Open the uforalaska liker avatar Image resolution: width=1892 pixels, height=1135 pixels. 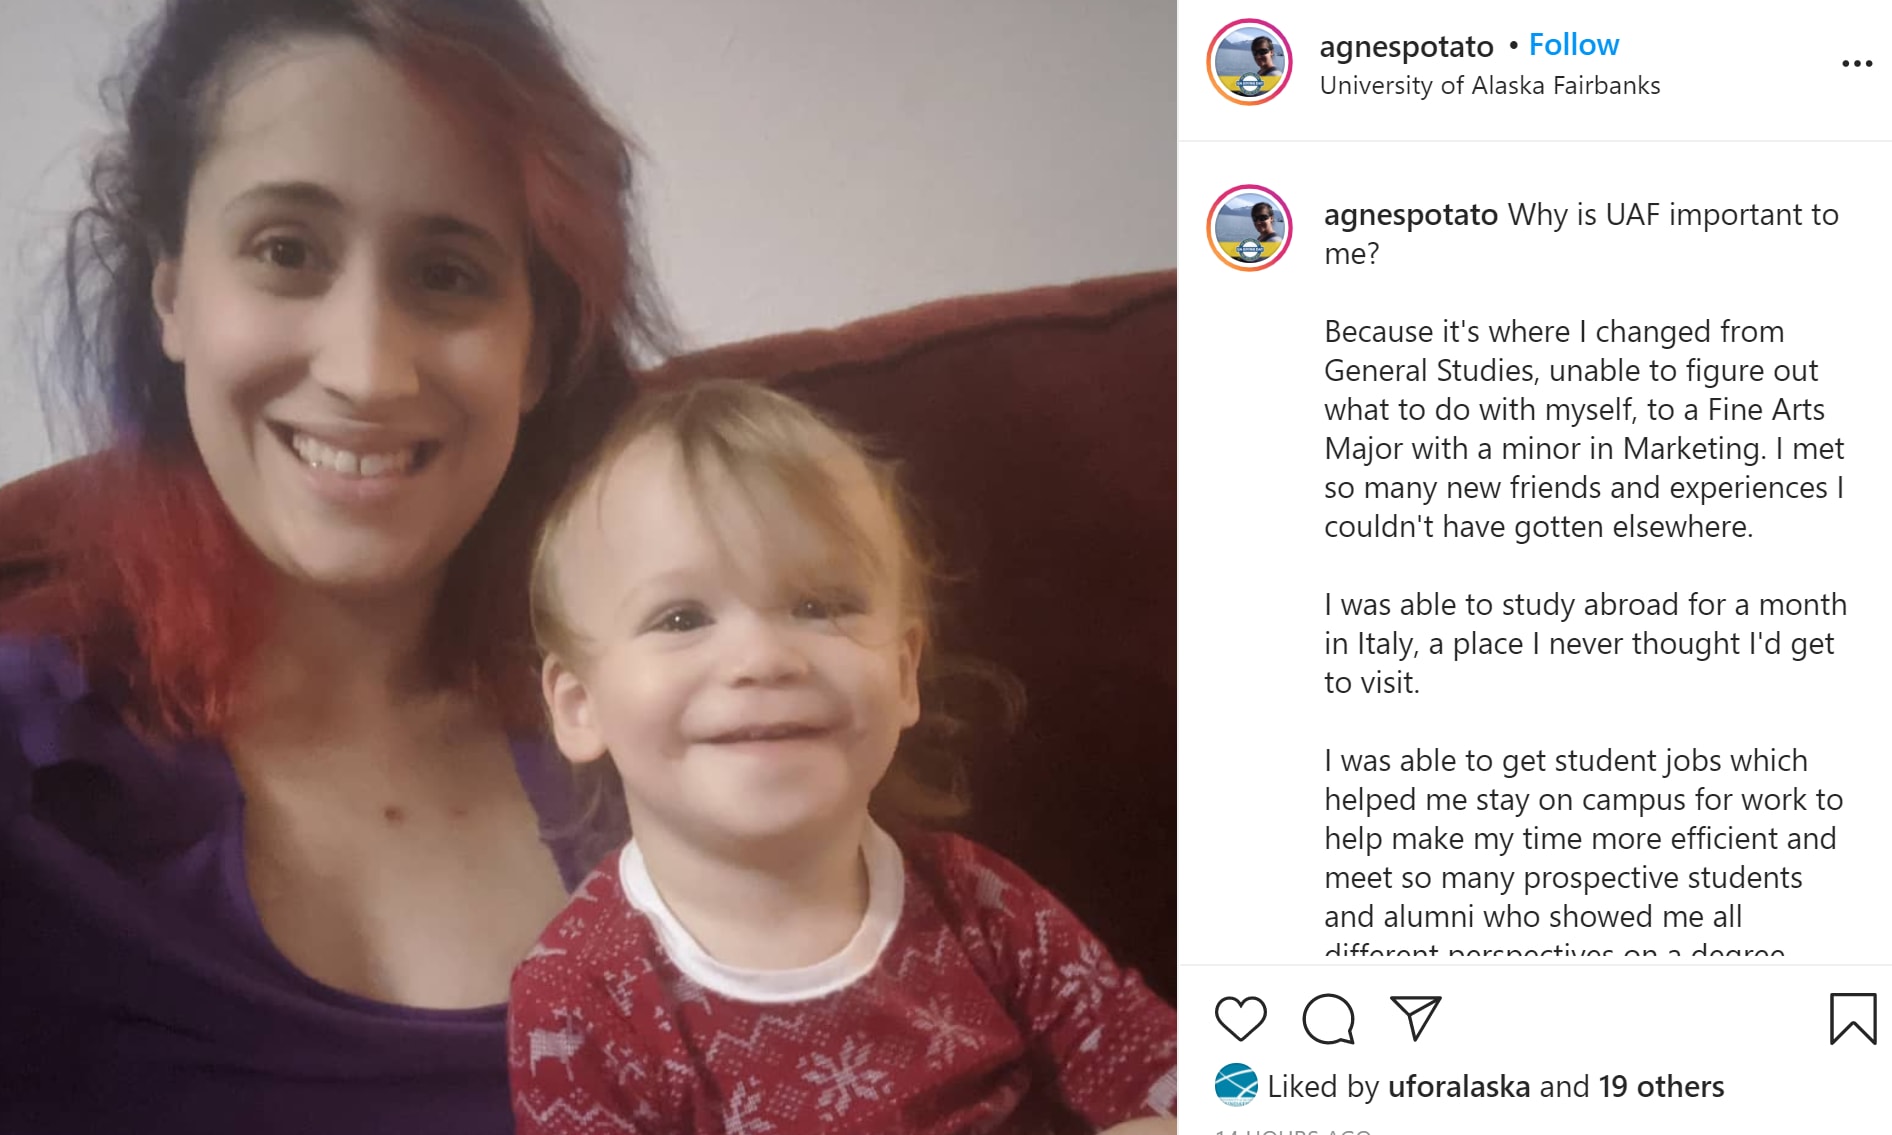point(1235,1085)
